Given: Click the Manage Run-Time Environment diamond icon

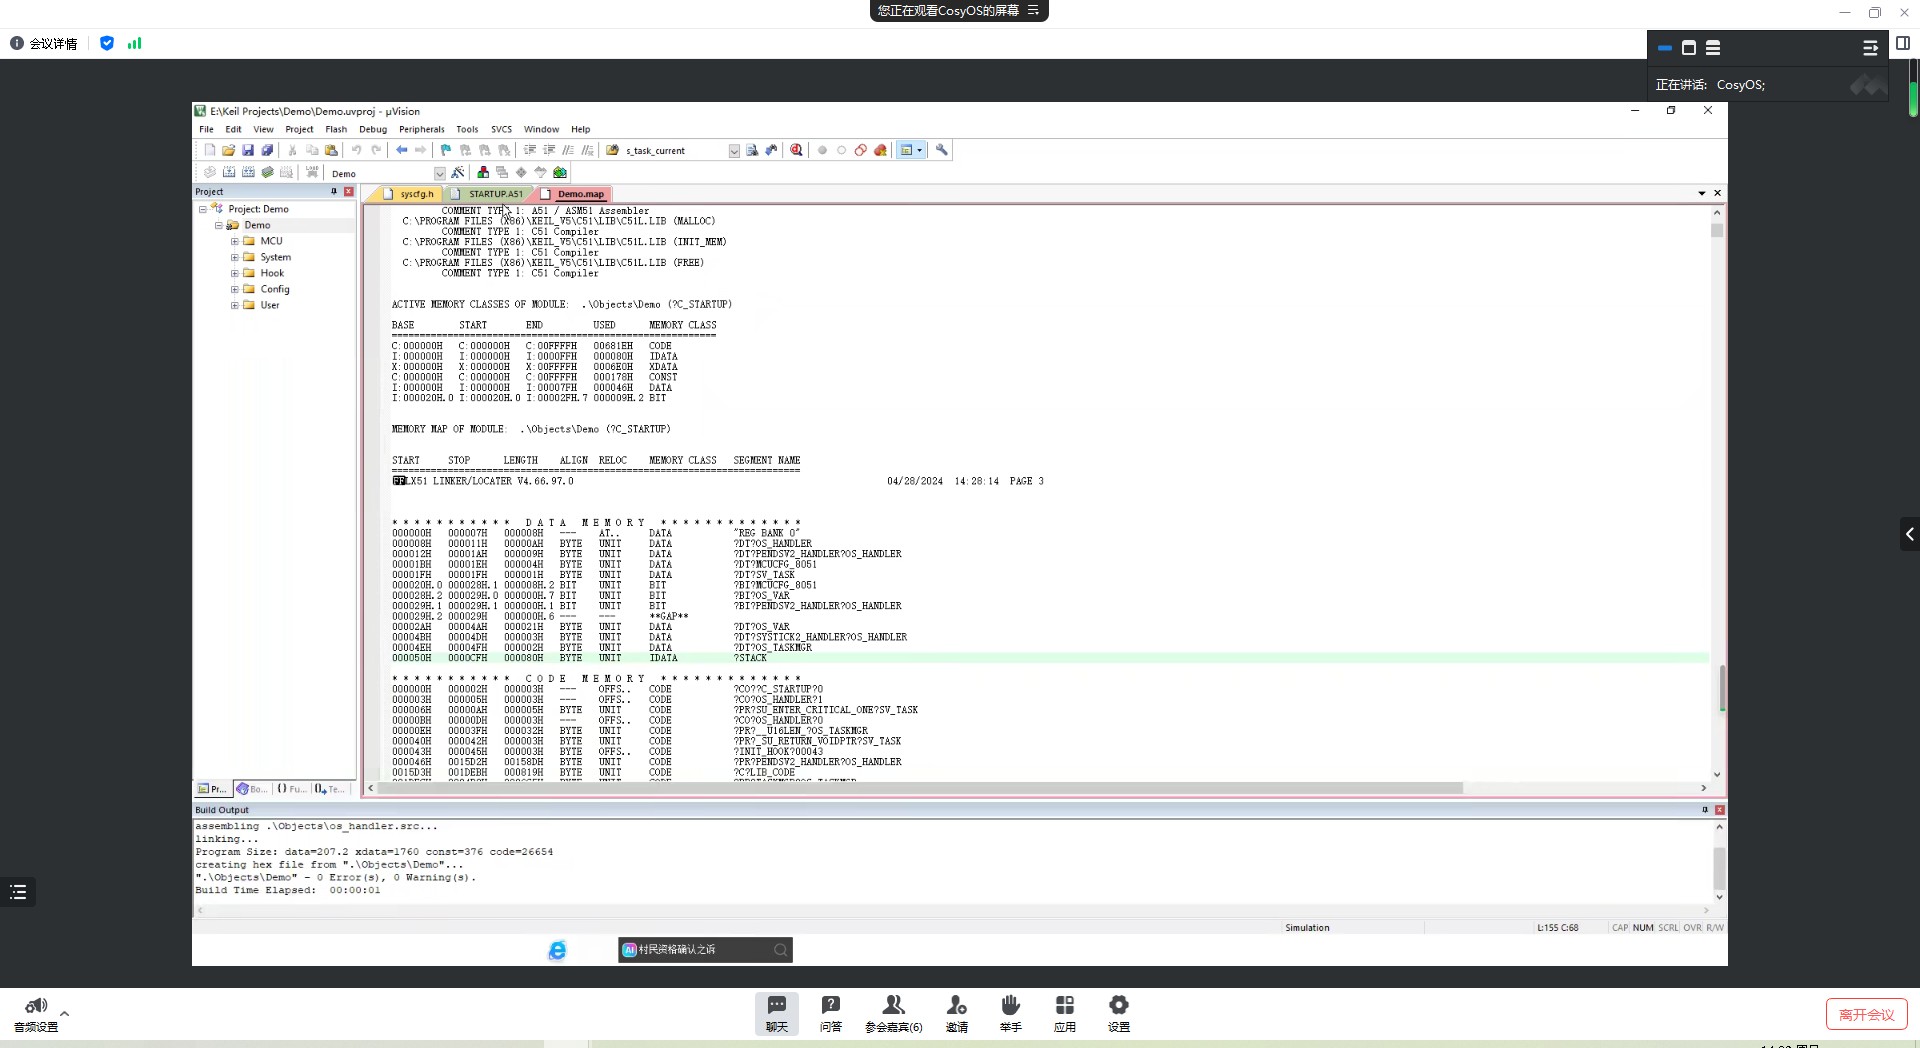Looking at the screenshot, I should tap(521, 172).
